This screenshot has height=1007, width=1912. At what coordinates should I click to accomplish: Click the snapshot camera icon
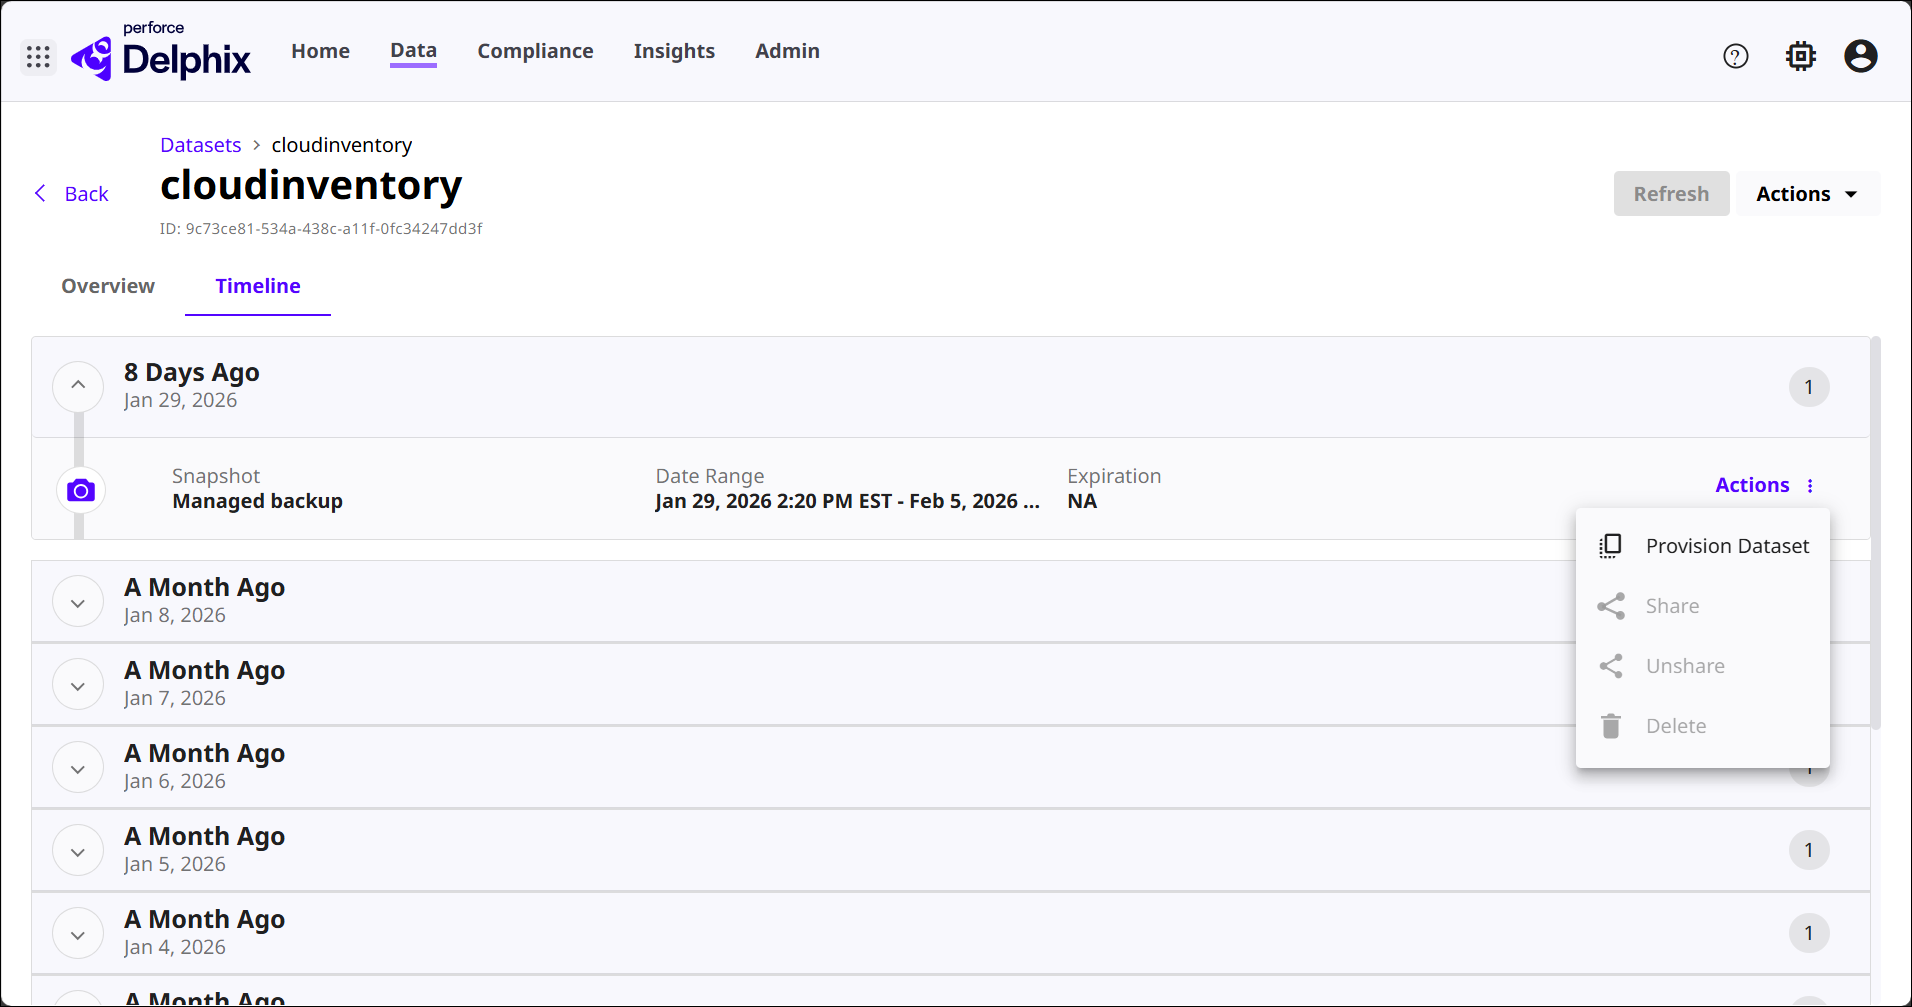click(x=81, y=491)
